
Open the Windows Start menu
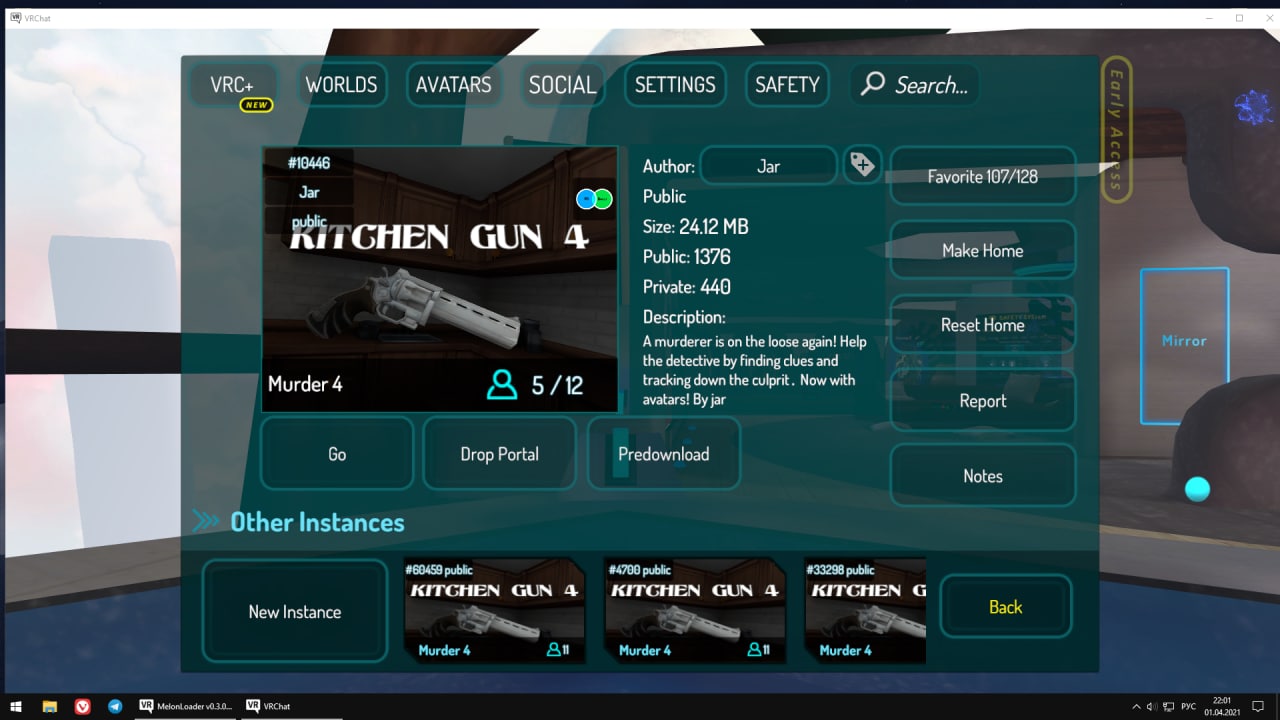click(x=16, y=706)
